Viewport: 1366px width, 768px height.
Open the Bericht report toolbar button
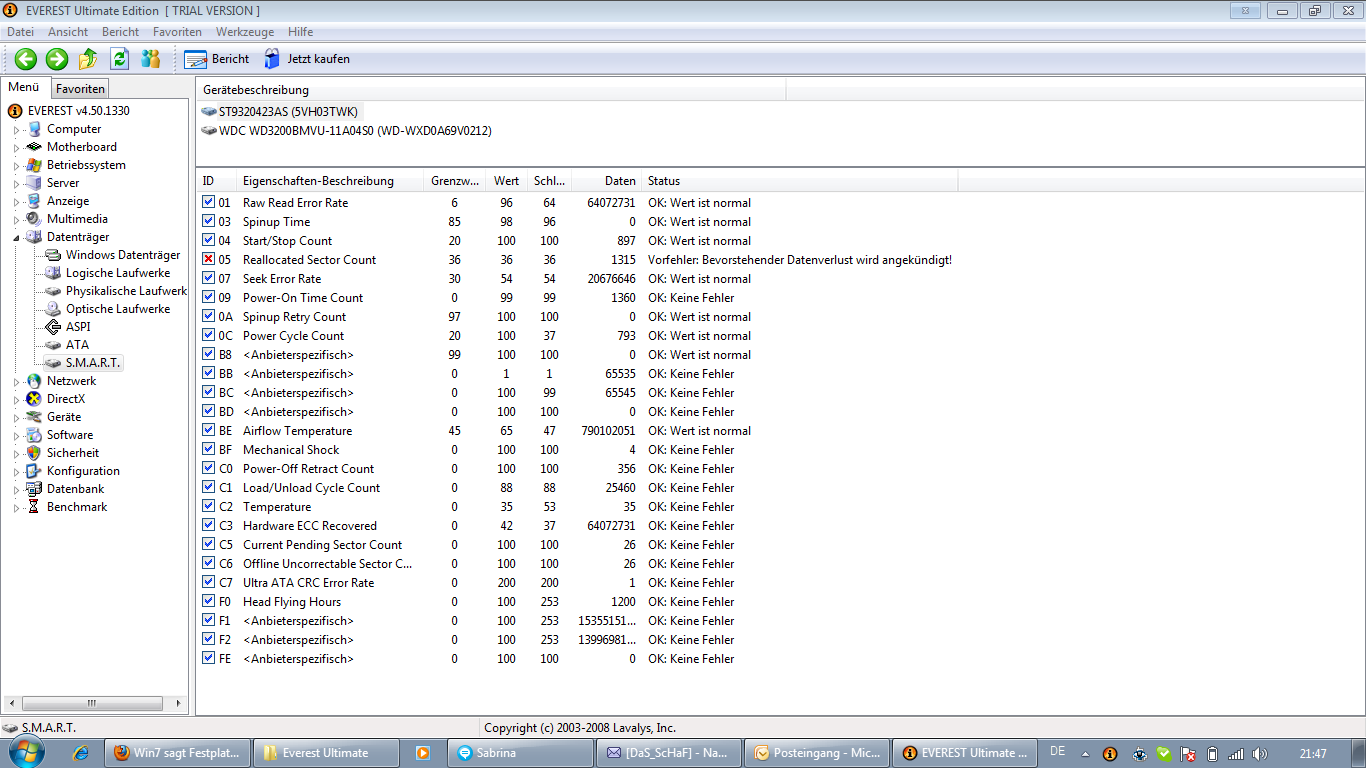coord(217,59)
